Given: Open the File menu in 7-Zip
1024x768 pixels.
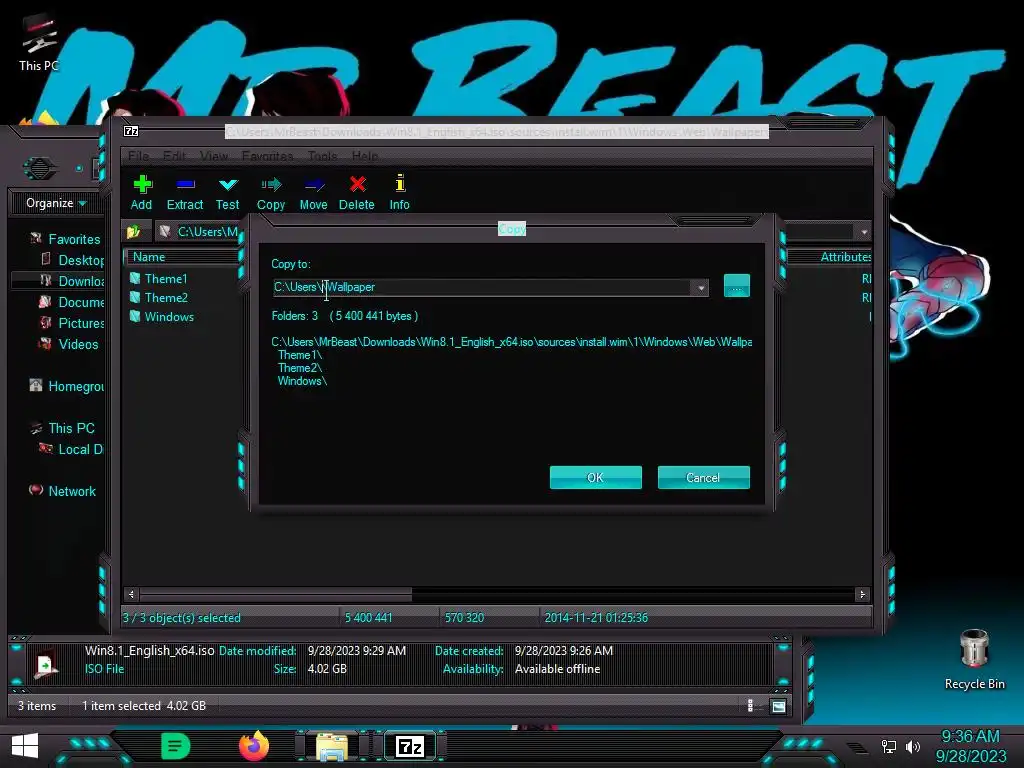Looking at the screenshot, I should point(138,156).
